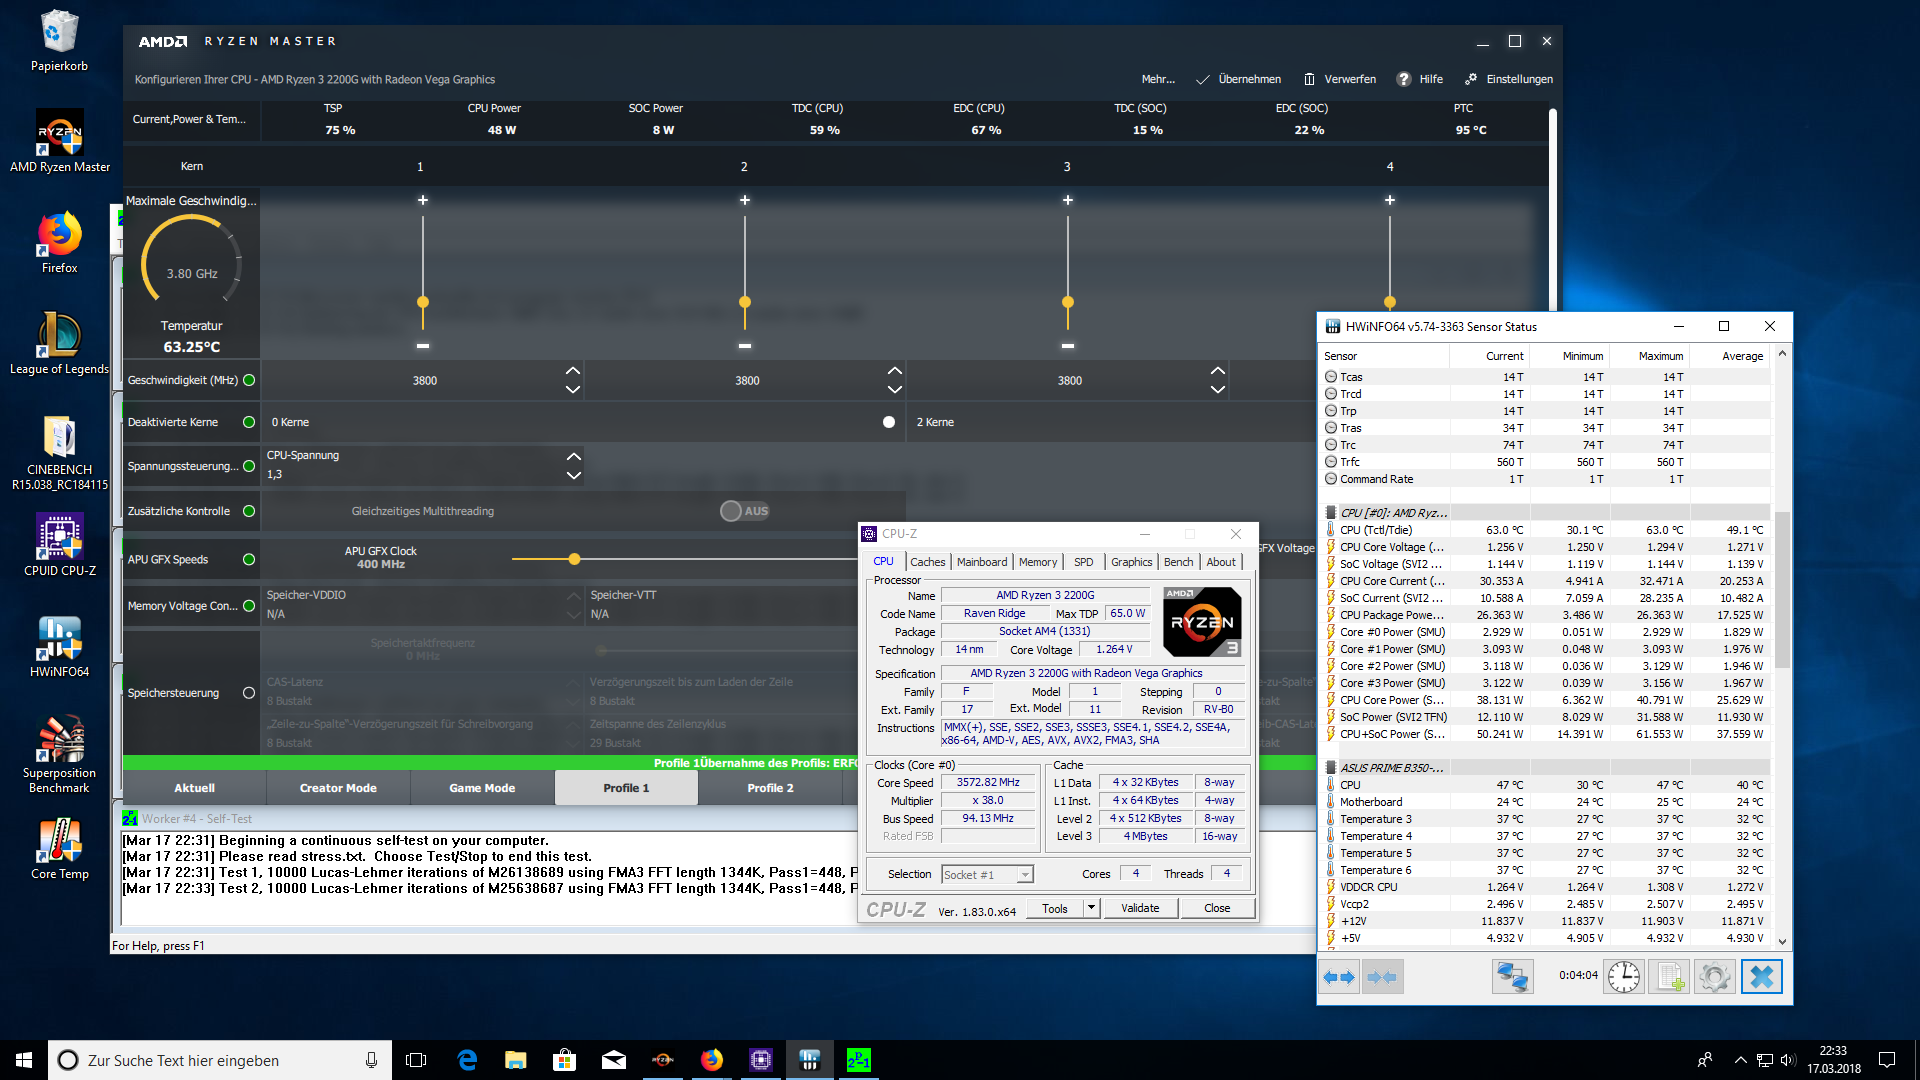Click Verwerfen to discard changes

tap(1340, 79)
